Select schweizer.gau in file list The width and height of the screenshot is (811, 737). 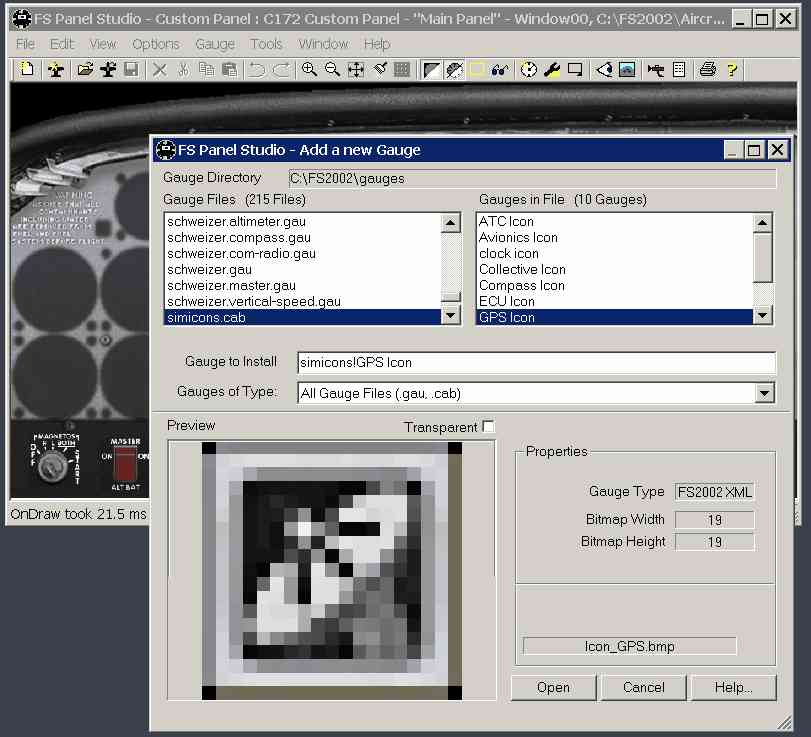[x=303, y=269]
